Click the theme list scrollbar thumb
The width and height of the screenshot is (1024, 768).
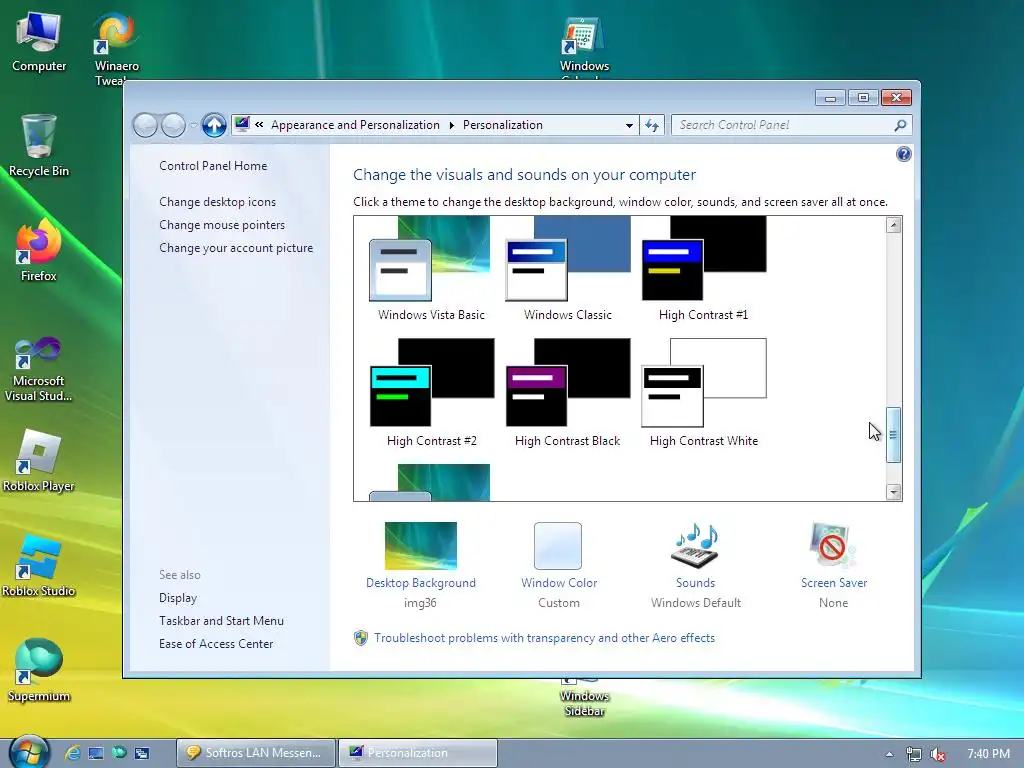(893, 435)
